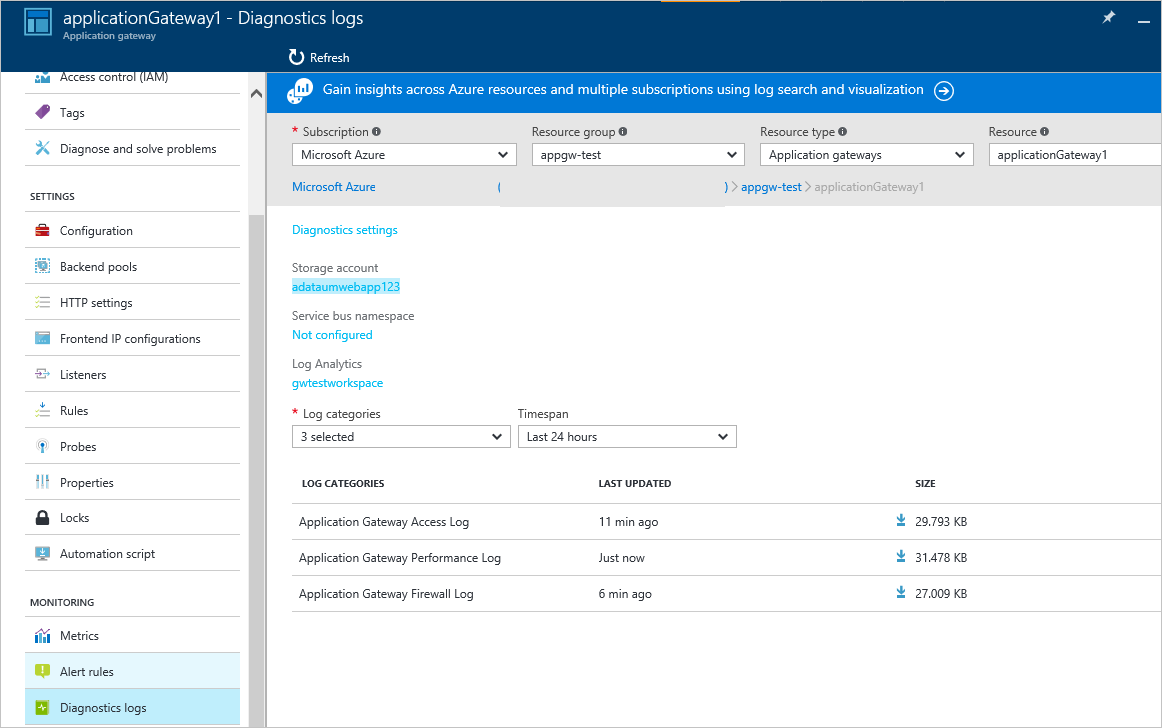Open the Diagnostics settings link
This screenshot has height=728, width=1162.
click(x=345, y=230)
